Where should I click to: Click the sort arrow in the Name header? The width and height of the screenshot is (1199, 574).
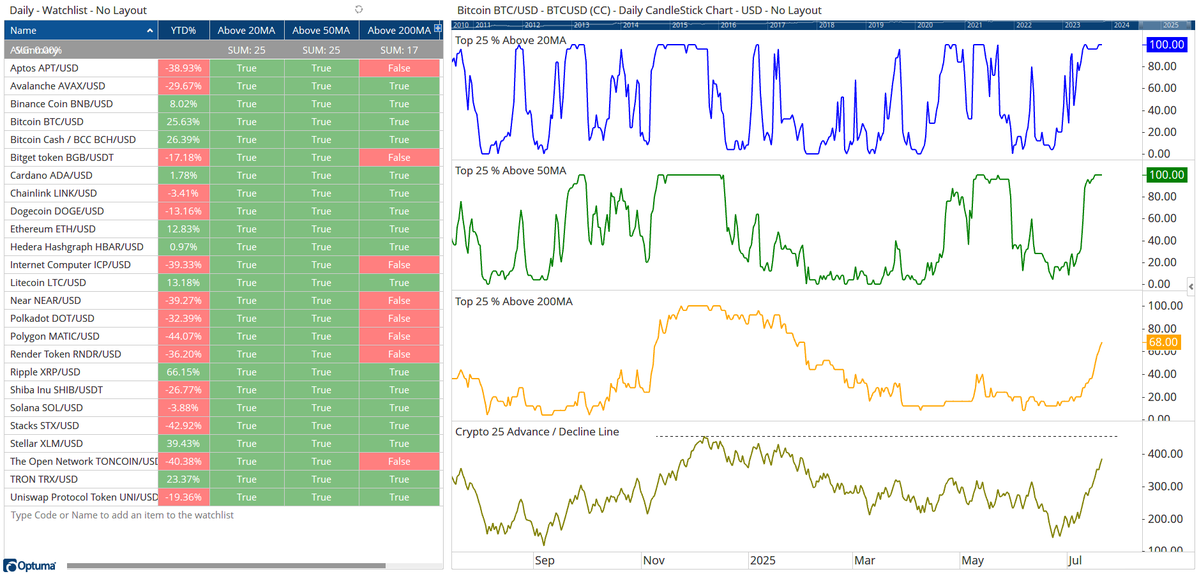pyautogui.click(x=148, y=31)
